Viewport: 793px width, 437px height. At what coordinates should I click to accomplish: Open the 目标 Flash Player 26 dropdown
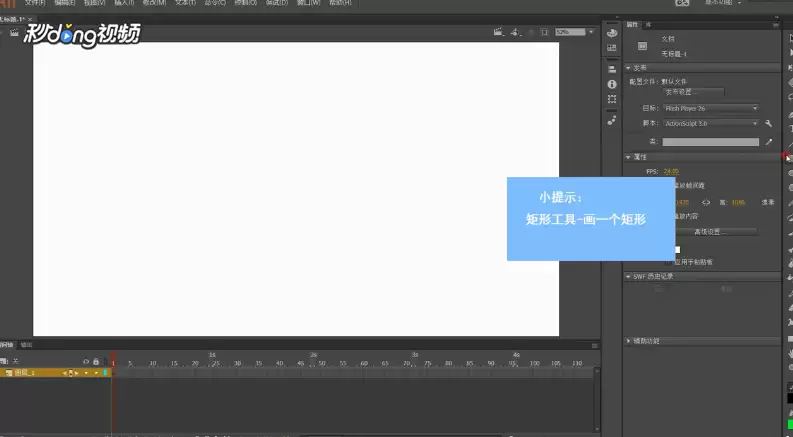(x=711, y=108)
